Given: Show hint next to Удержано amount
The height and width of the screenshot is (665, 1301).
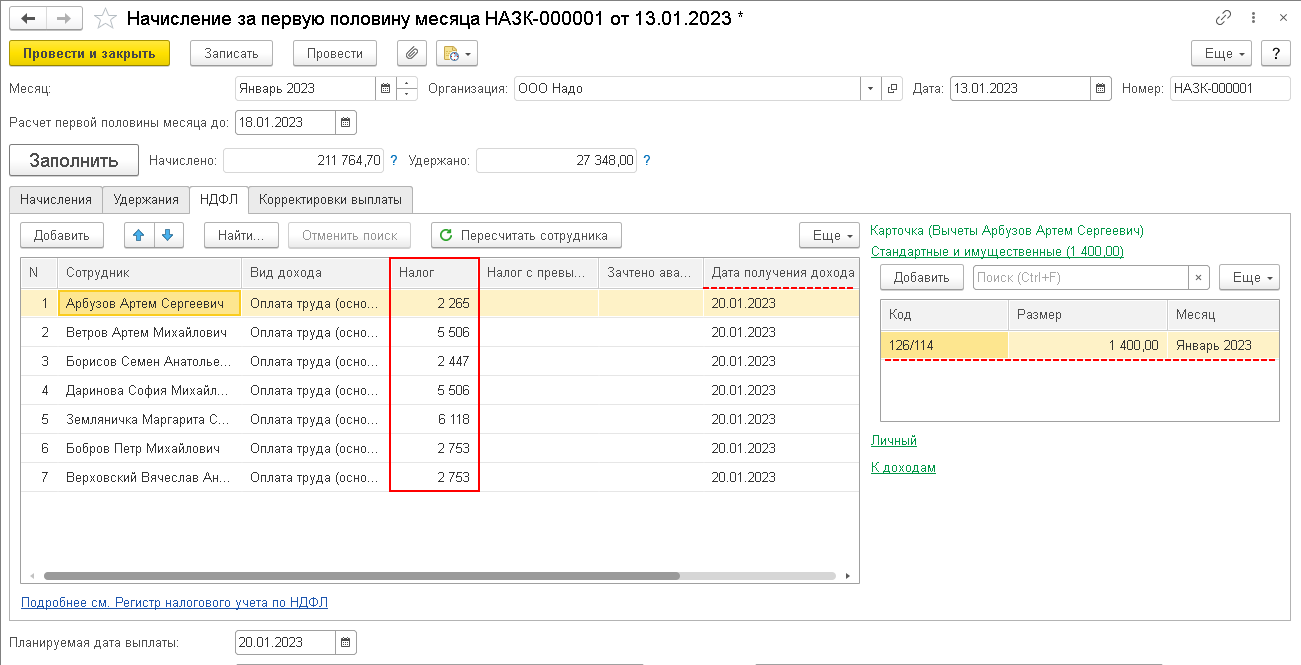Looking at the screenshot, I should (648, 160).
